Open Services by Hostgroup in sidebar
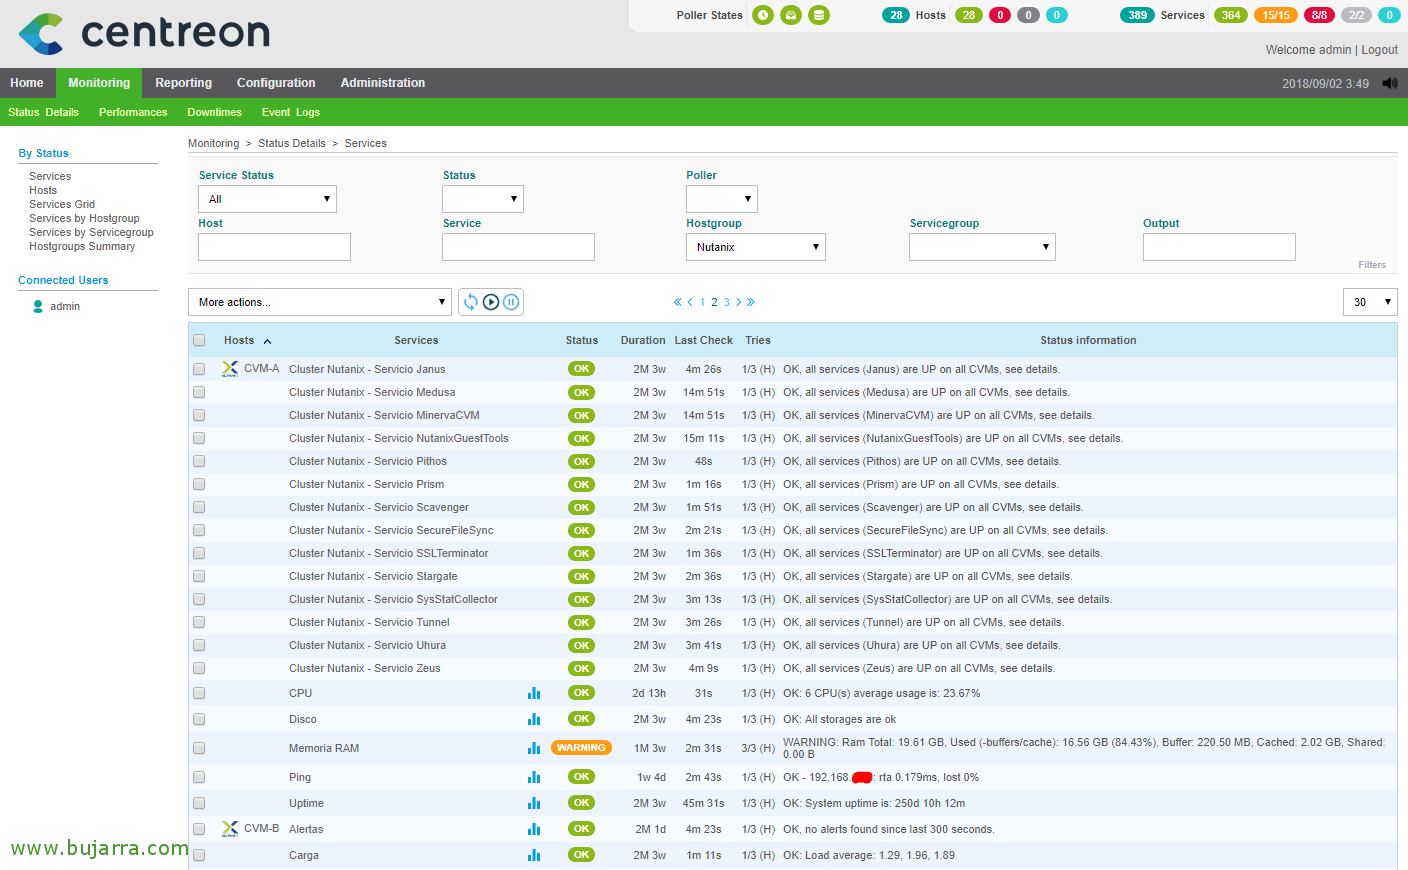Screen dimensions: 1408x870 84,218
